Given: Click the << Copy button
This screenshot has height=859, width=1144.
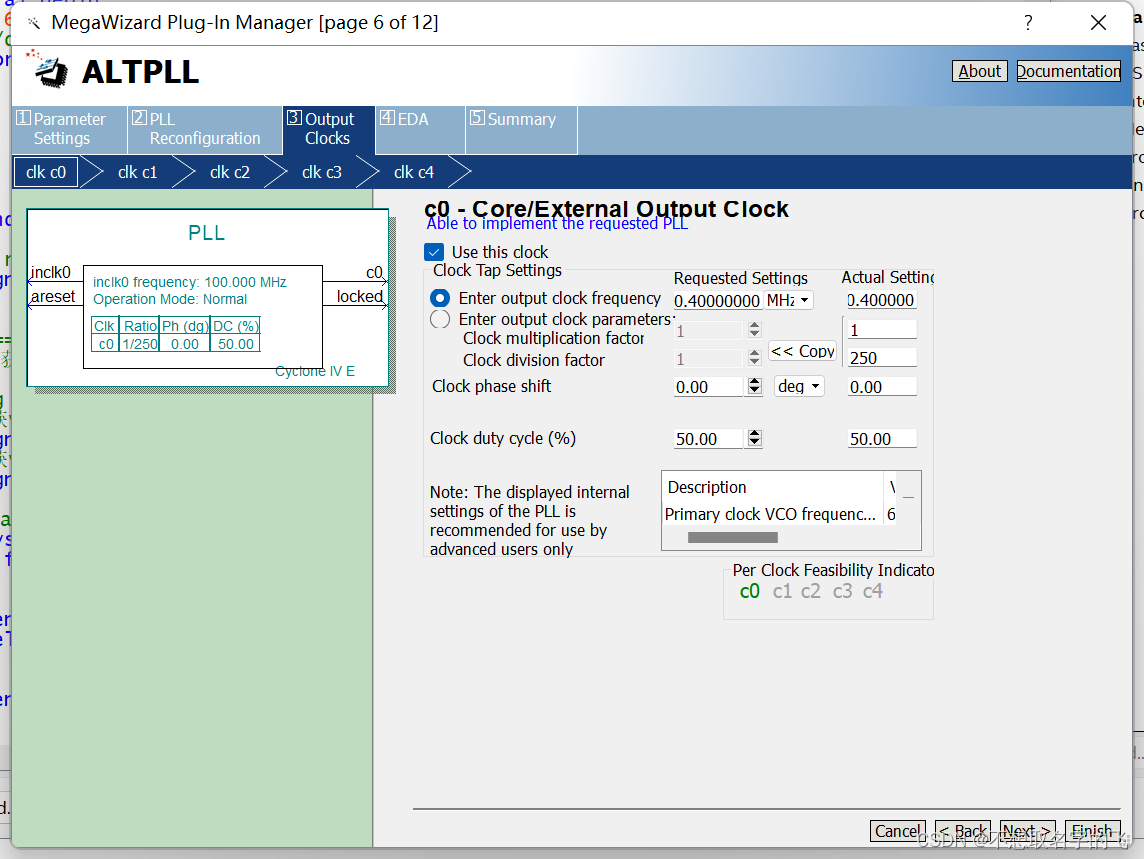Looking at the screenshot, I should pos(803,352).
